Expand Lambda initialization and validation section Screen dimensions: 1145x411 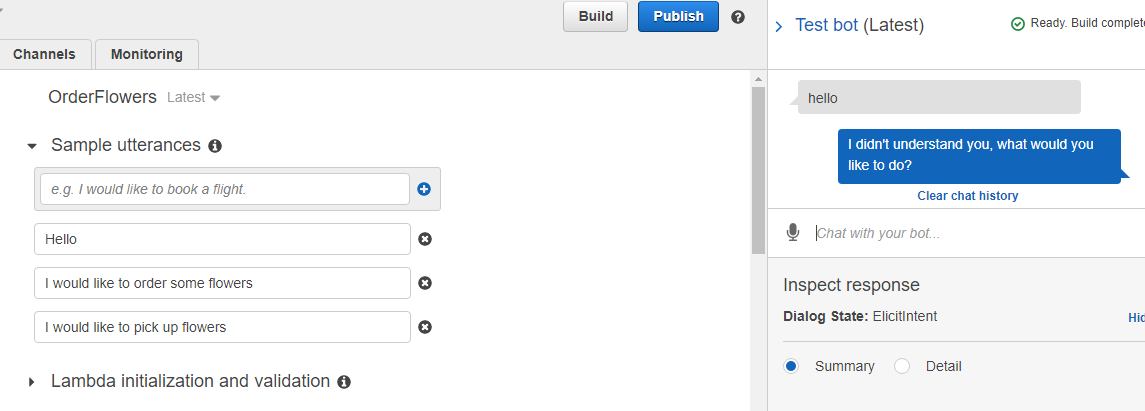pyautogui.click(x=31, y=382)
